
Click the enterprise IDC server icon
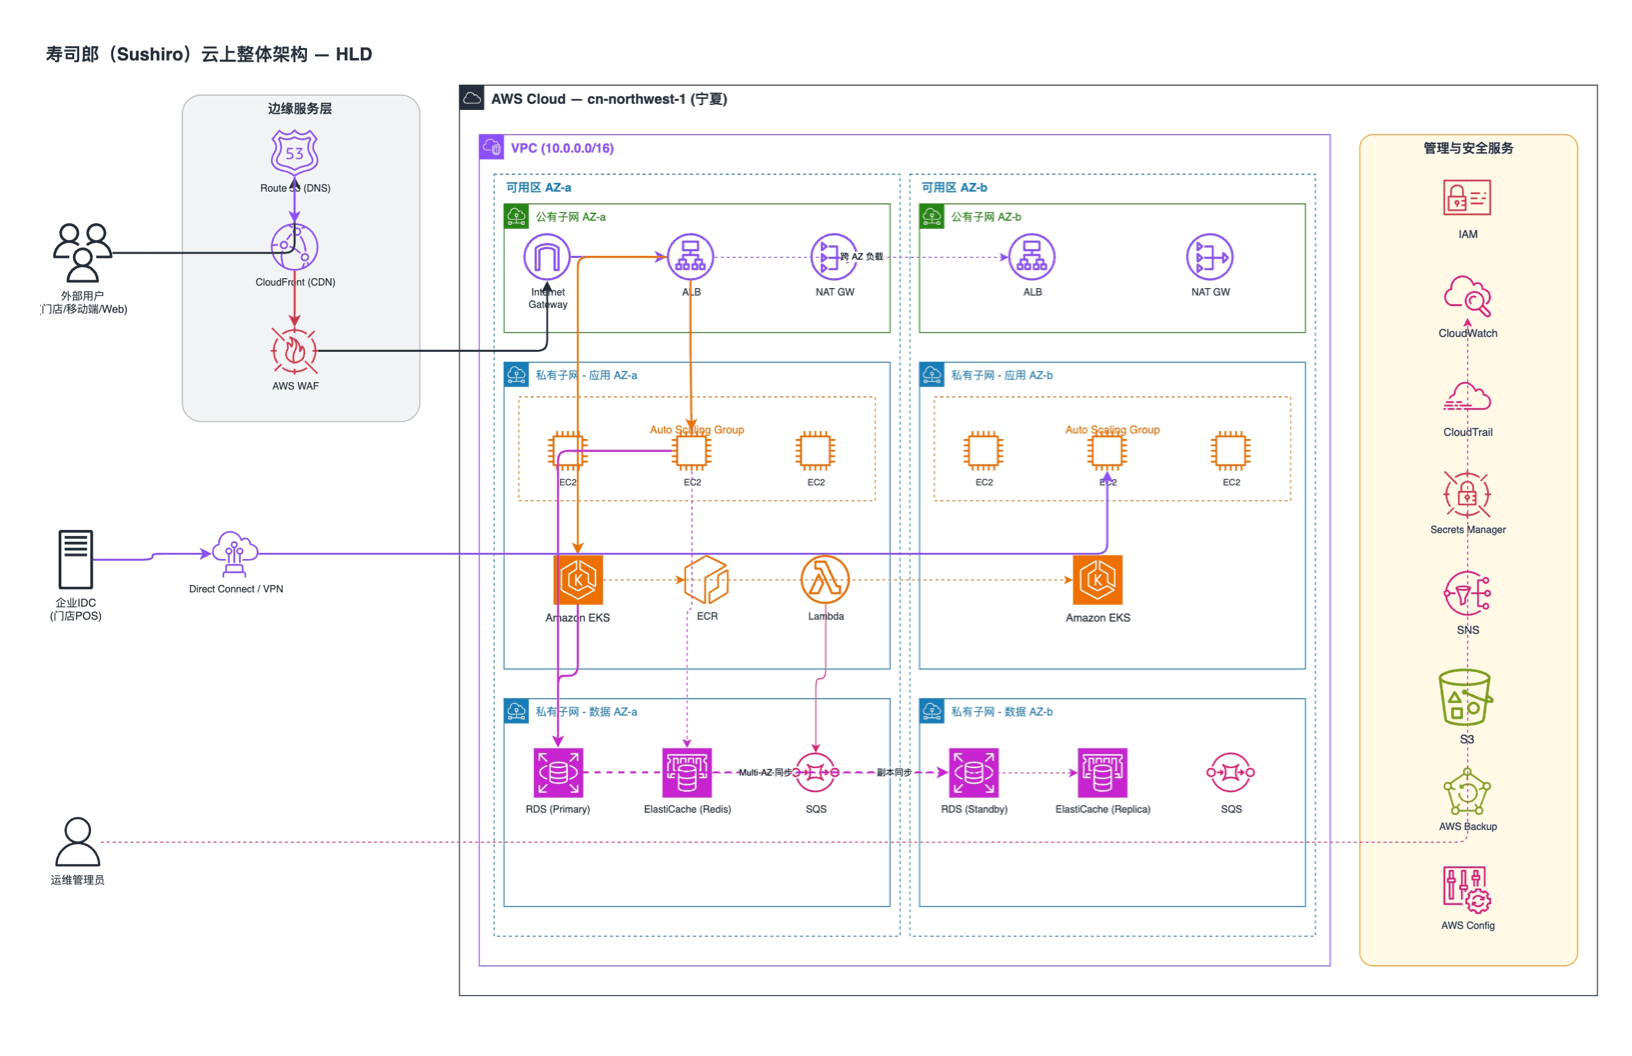[75, 559]
